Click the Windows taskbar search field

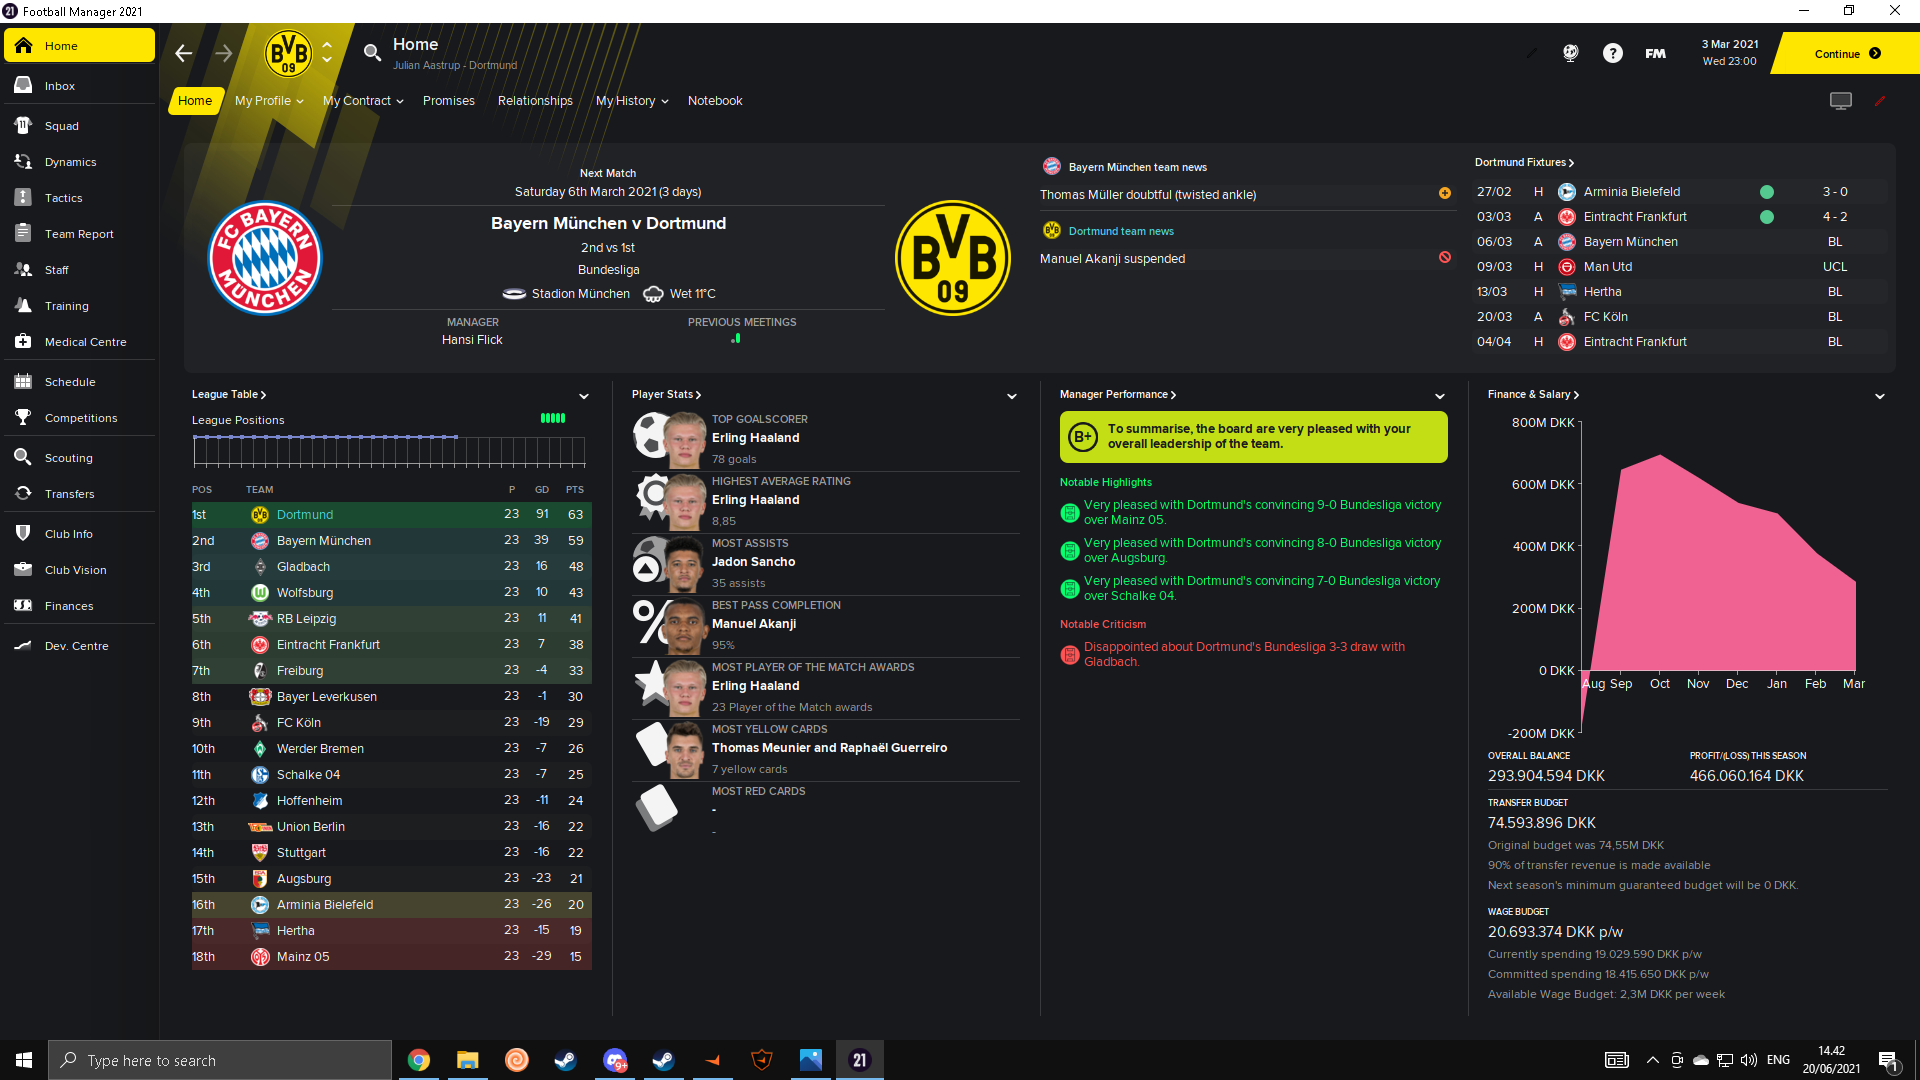coord(220,1060)
